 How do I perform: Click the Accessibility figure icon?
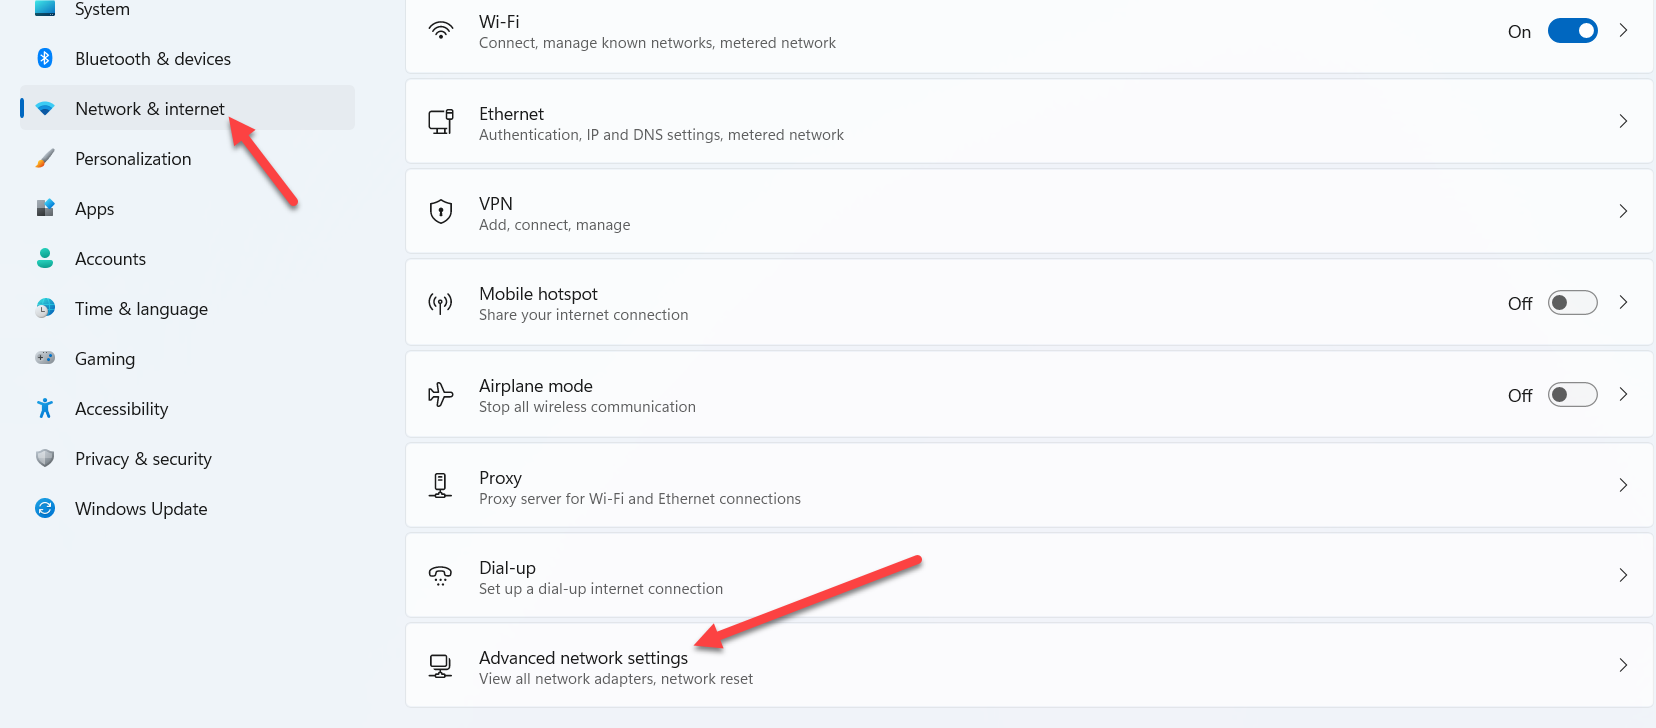point(45,408)
